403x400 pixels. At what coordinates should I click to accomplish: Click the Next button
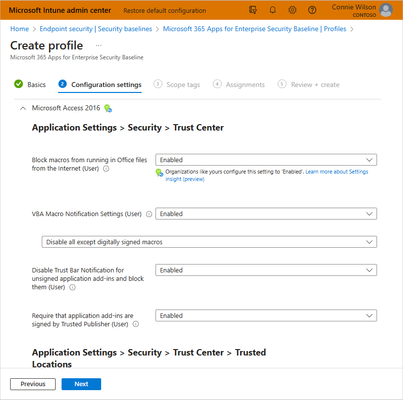pyautogui.click(x=81, y=384)
